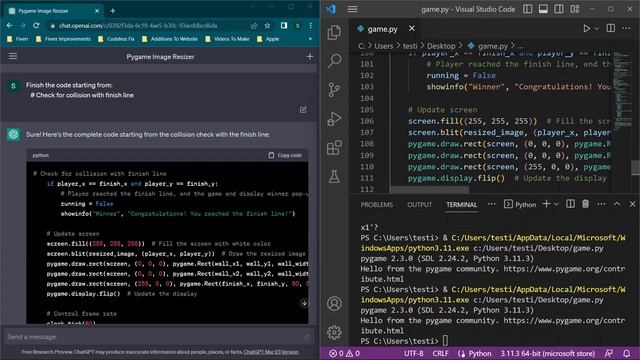
Task: Select the game.py editor tab
Action: point(382,29)
